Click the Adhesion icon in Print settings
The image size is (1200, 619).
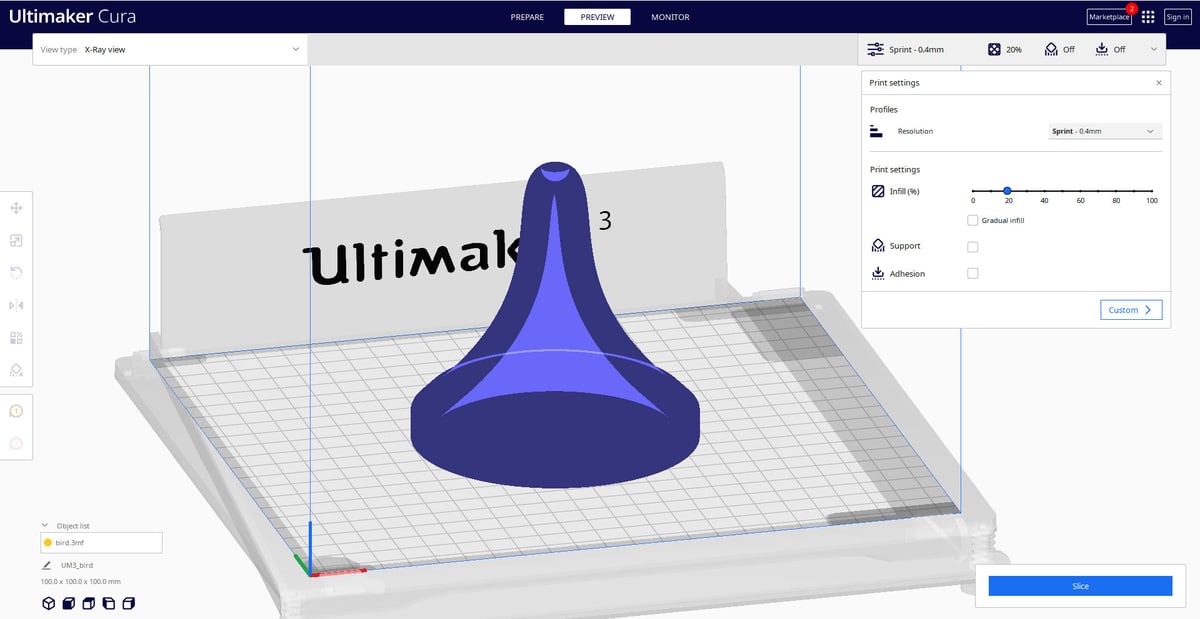click(877, 273)
